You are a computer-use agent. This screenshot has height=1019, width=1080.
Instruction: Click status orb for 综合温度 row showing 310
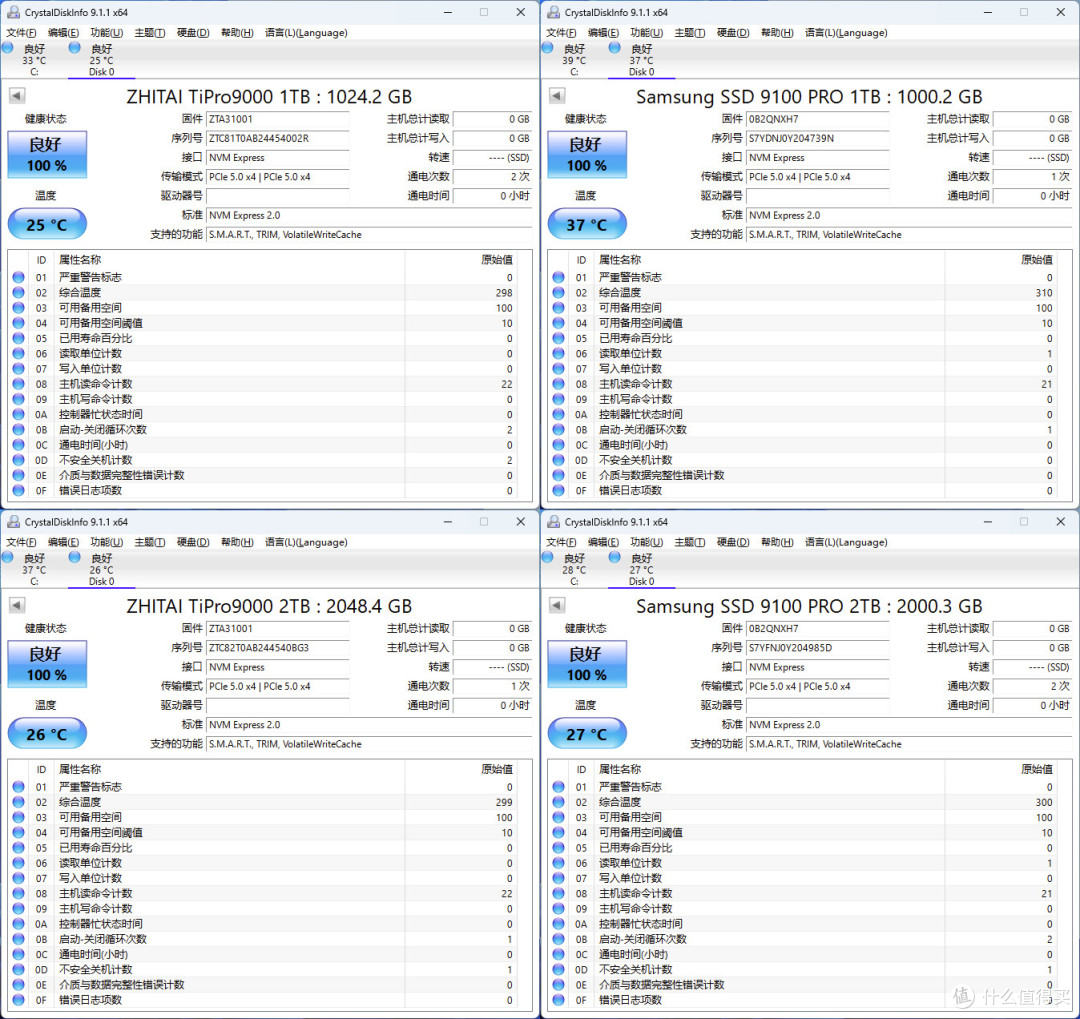[558, 293]
